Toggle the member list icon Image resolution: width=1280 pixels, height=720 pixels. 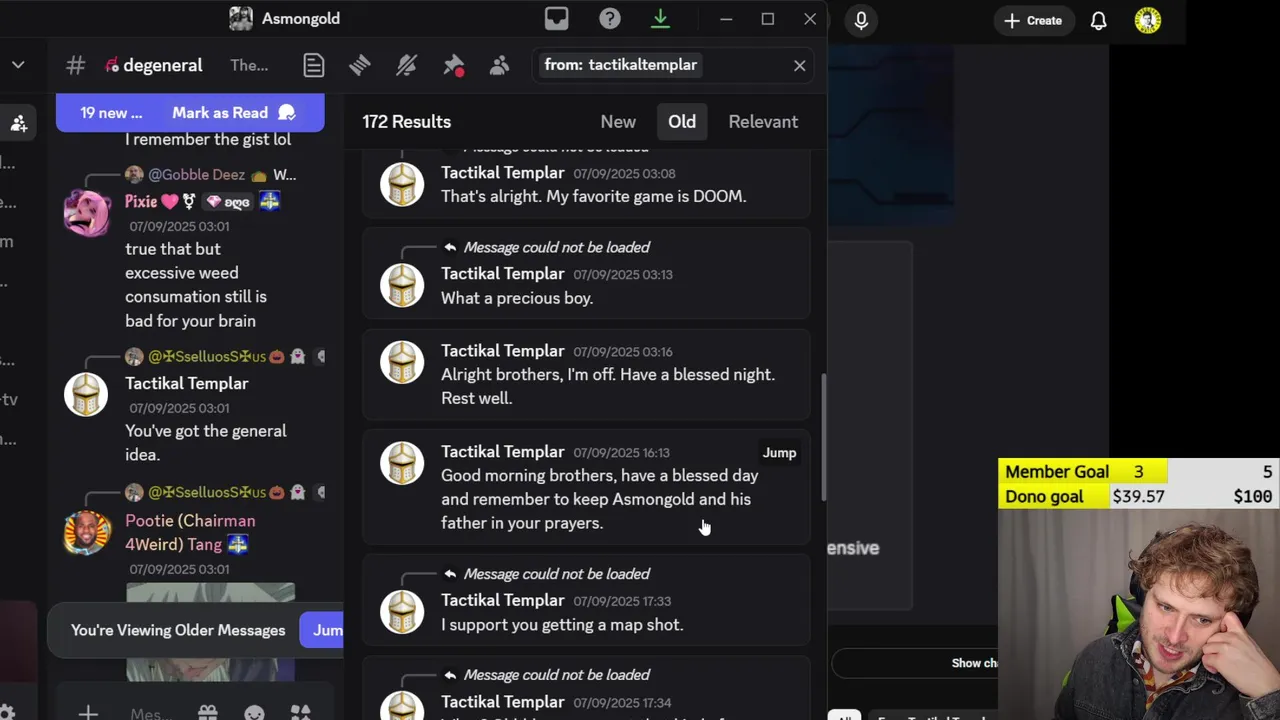(499, 65)
